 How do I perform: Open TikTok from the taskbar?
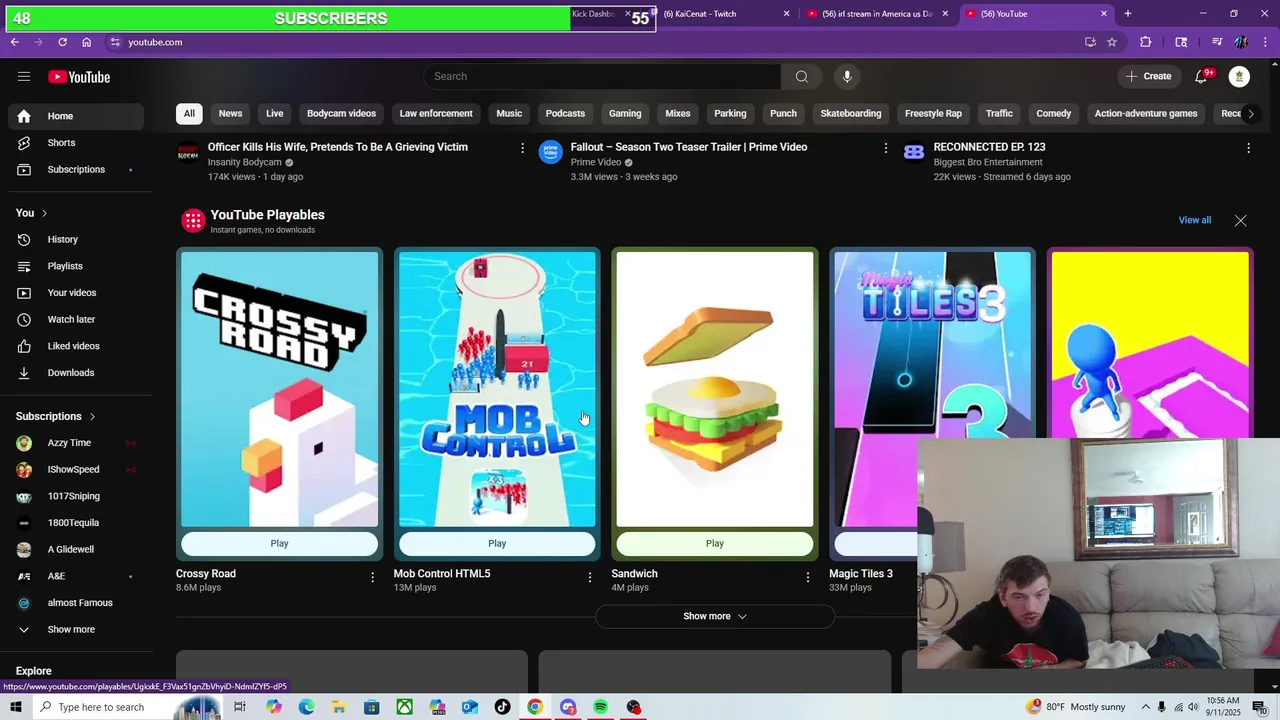503,707
